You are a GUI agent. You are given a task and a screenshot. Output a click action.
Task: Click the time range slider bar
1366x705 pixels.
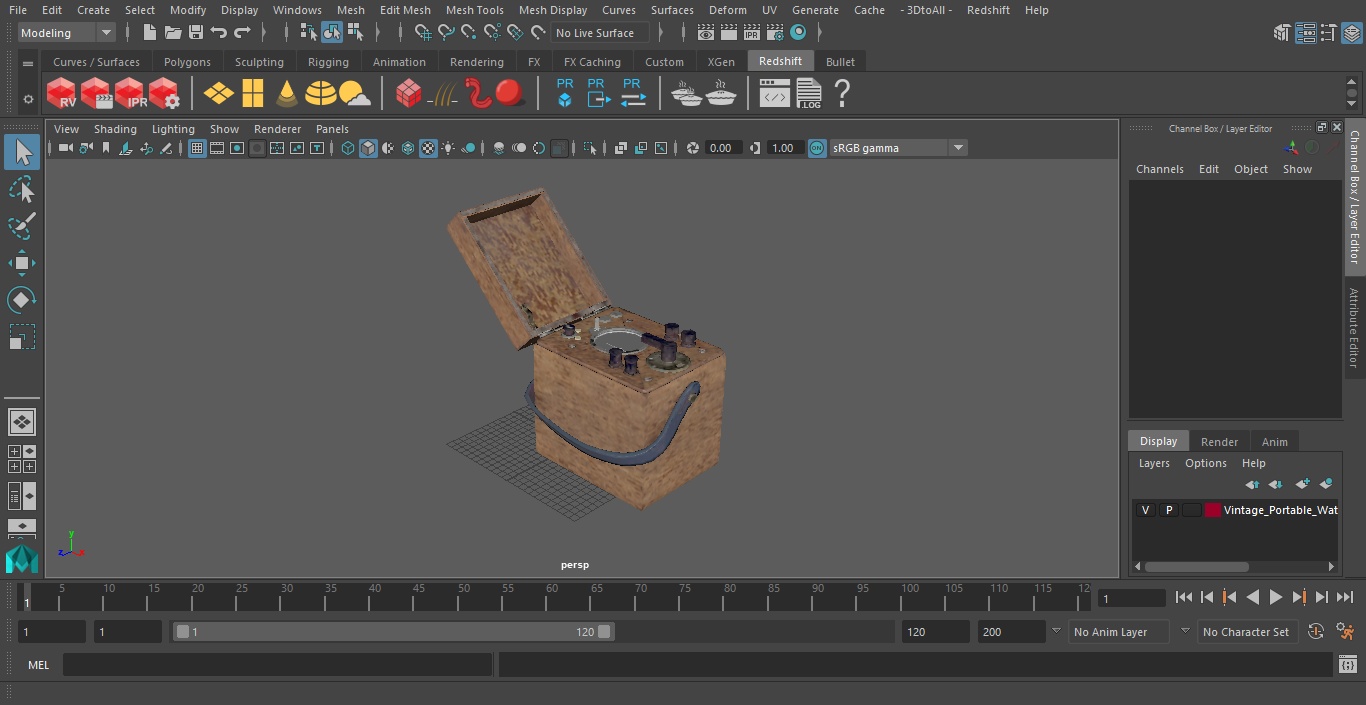click(393, 632)
